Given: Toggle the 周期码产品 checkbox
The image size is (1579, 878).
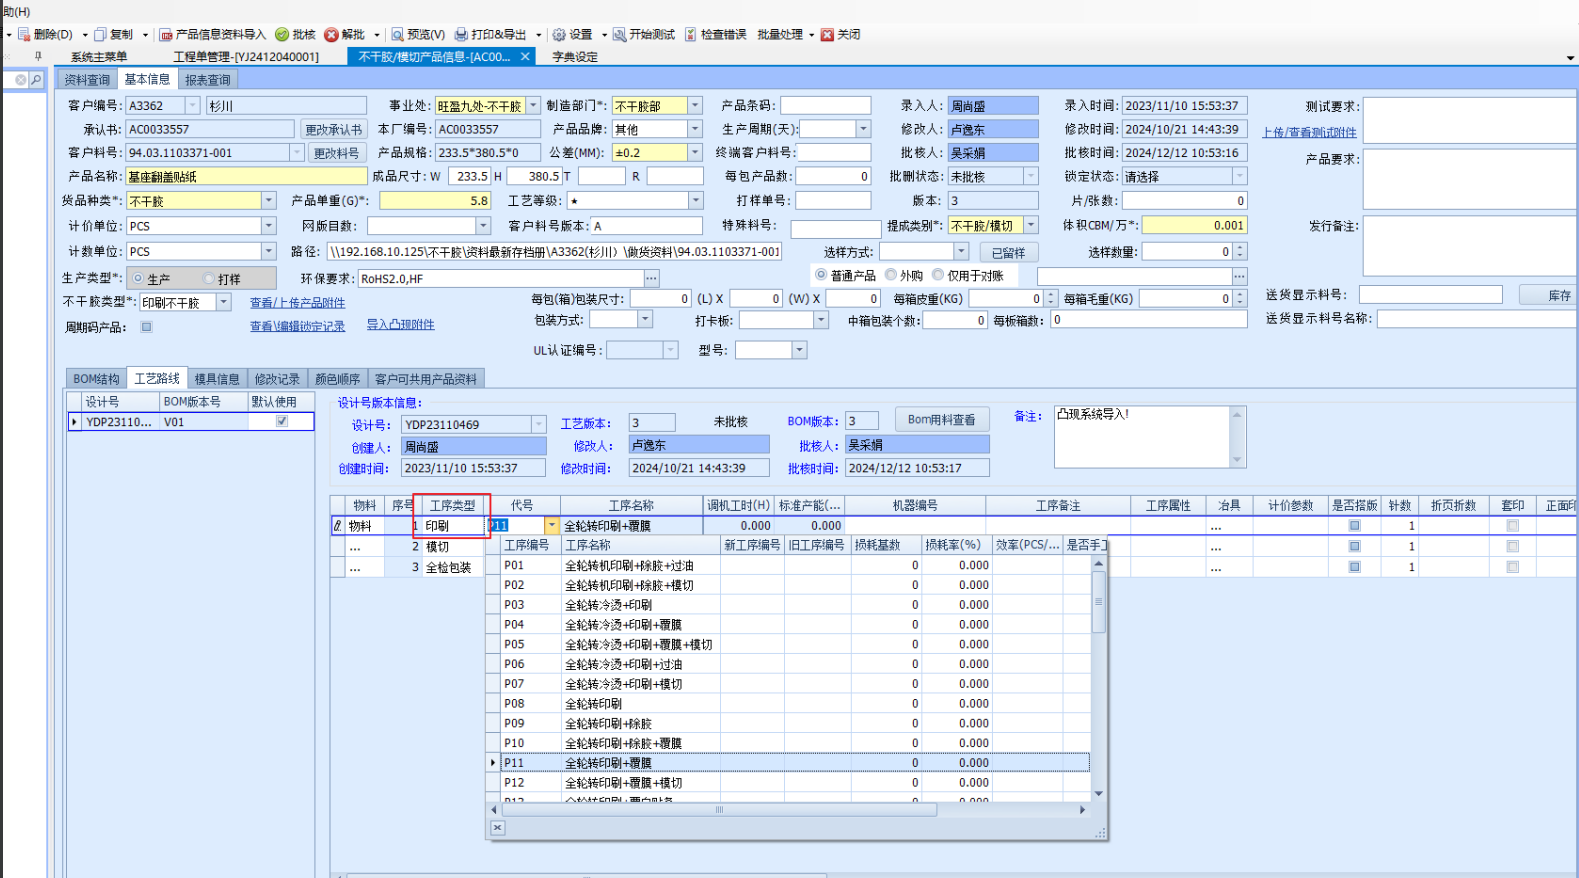Looking at the screenshot, I should (147, 326).
